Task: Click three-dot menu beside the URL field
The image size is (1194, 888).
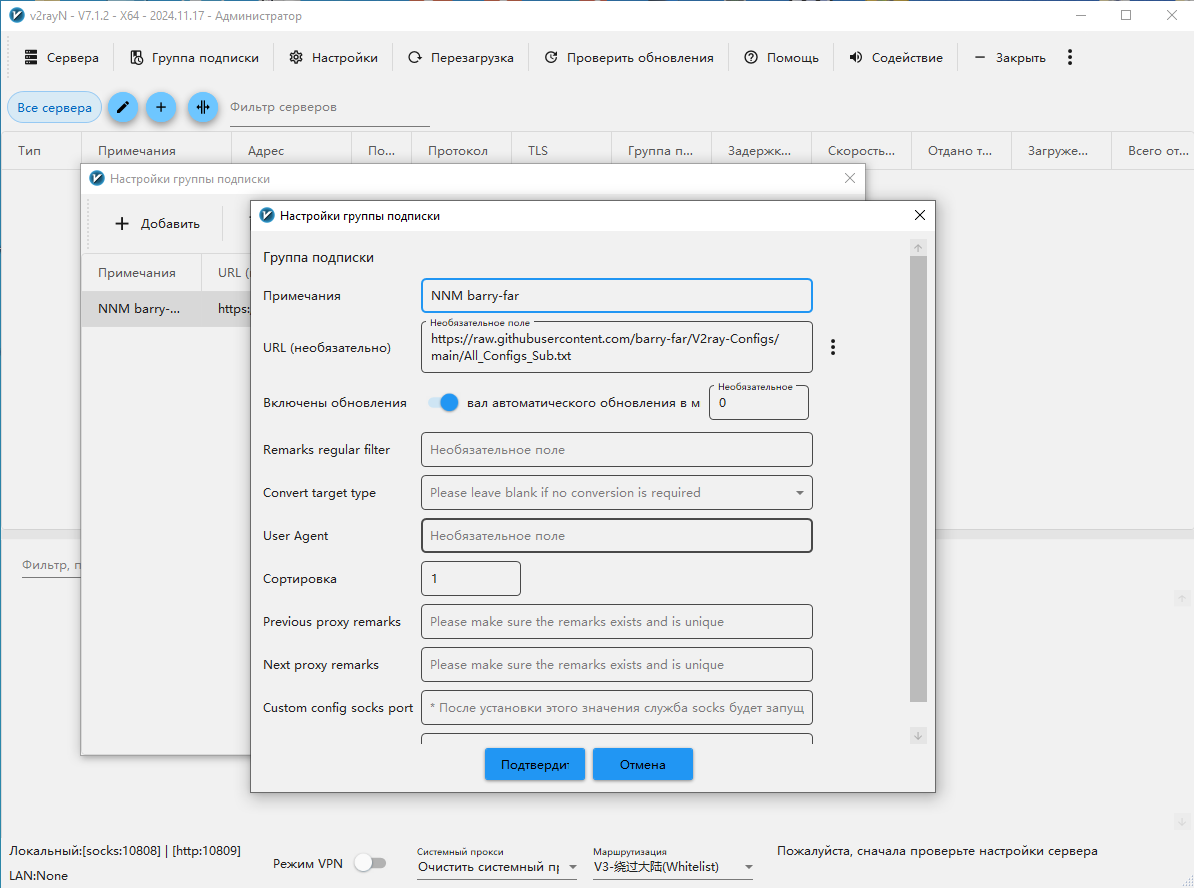Action: pos(833,347)
